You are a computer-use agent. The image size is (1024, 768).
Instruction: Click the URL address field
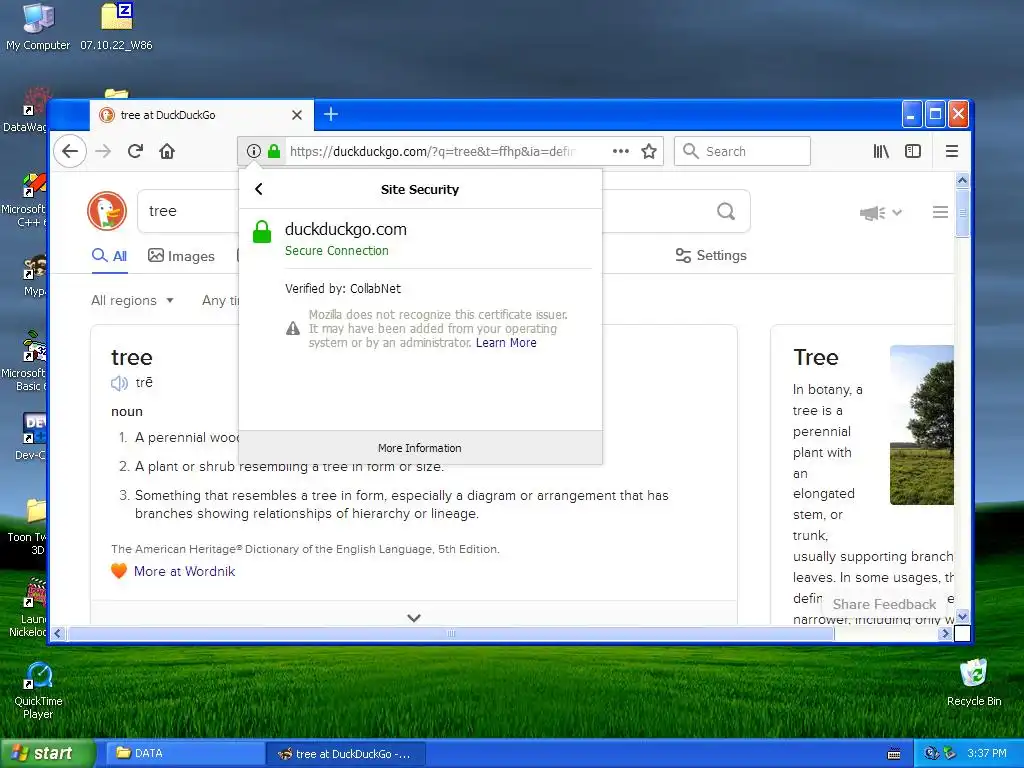coord(431,152)
